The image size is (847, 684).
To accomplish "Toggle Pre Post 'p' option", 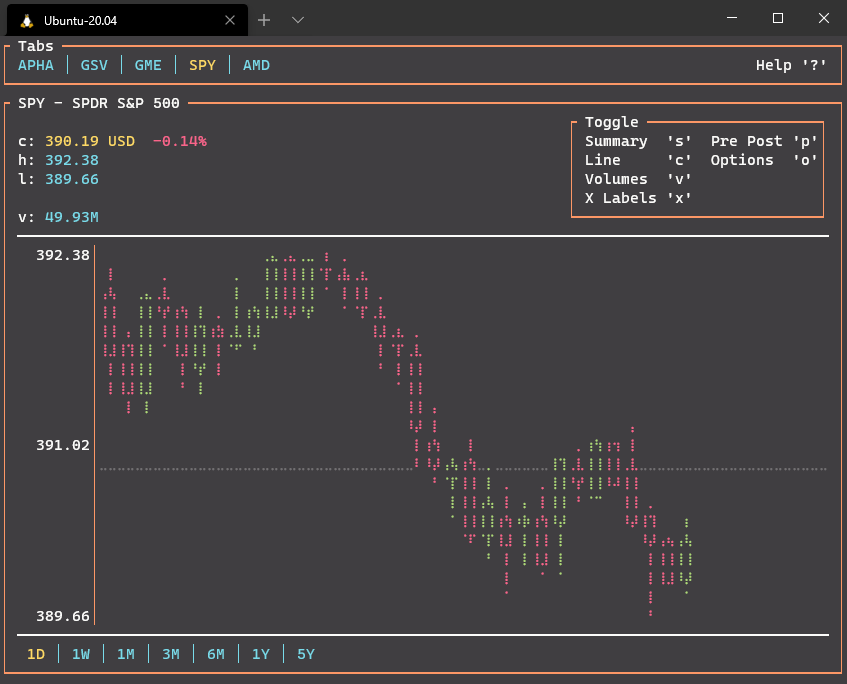I will 764,141.
